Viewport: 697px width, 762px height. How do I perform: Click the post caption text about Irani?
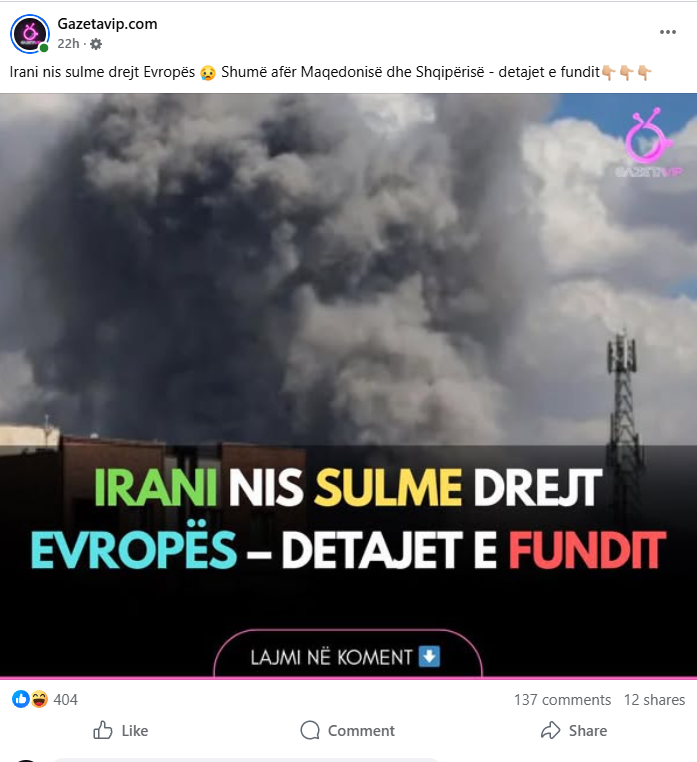click(x=331, y=72)
